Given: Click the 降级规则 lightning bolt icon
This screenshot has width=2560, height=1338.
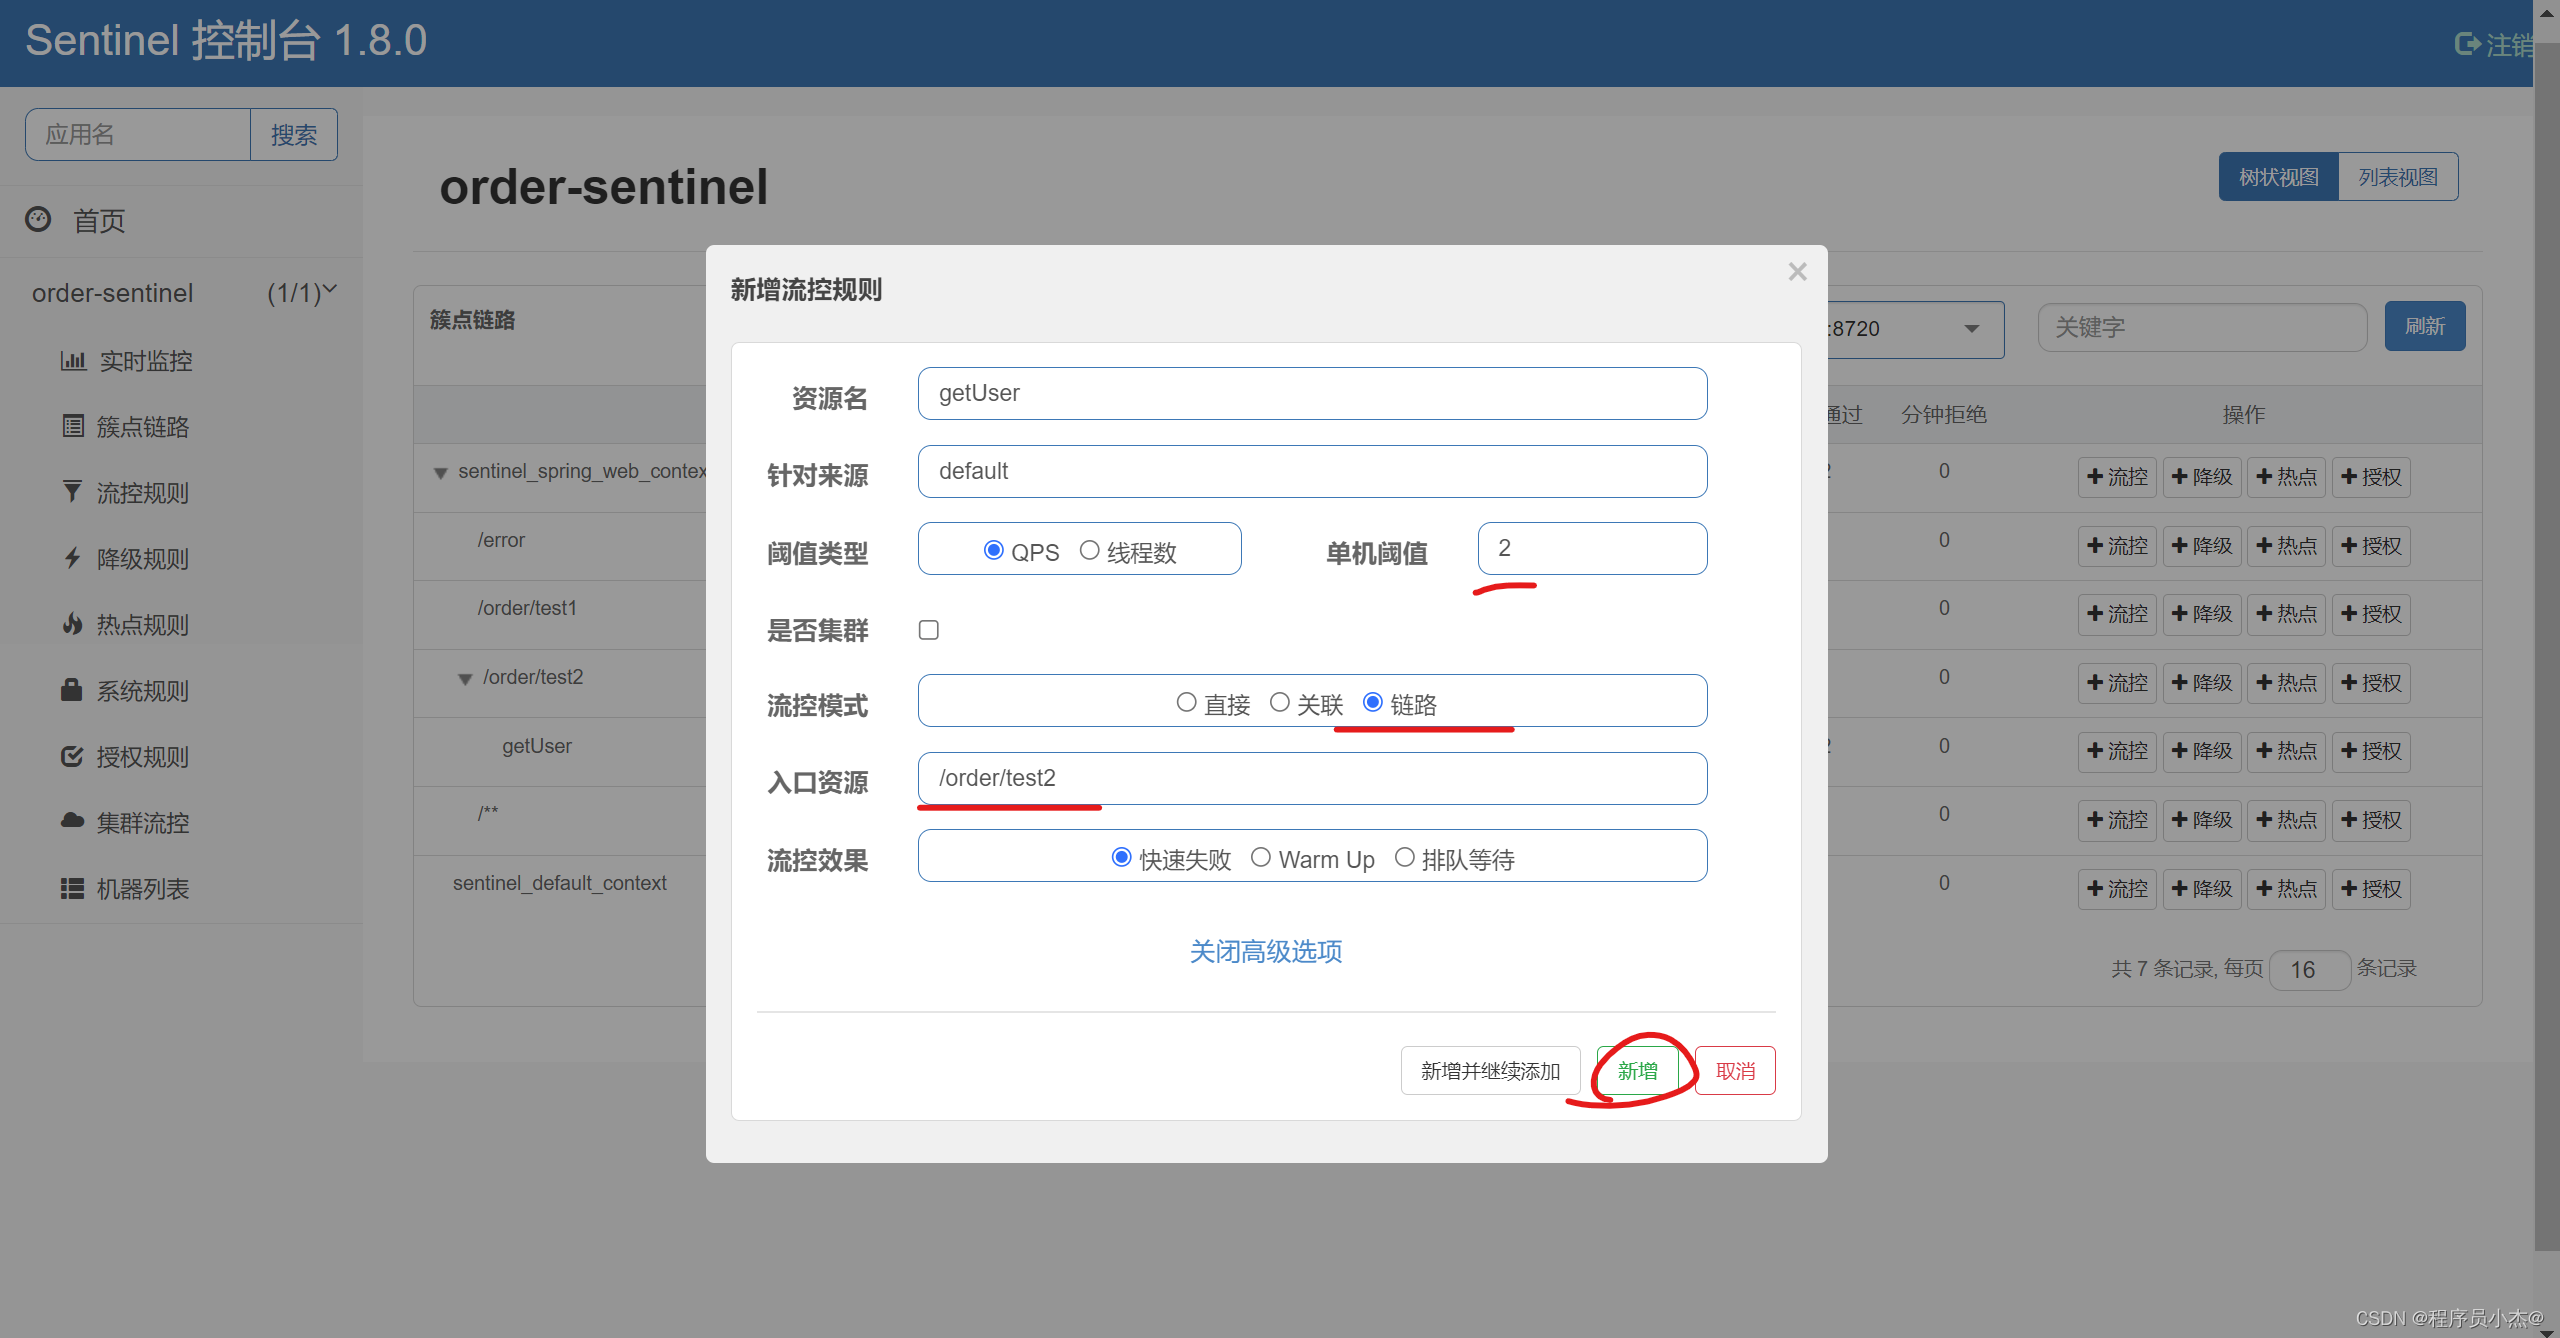Looking at the screenshot, I should click(x=72, y=558).
